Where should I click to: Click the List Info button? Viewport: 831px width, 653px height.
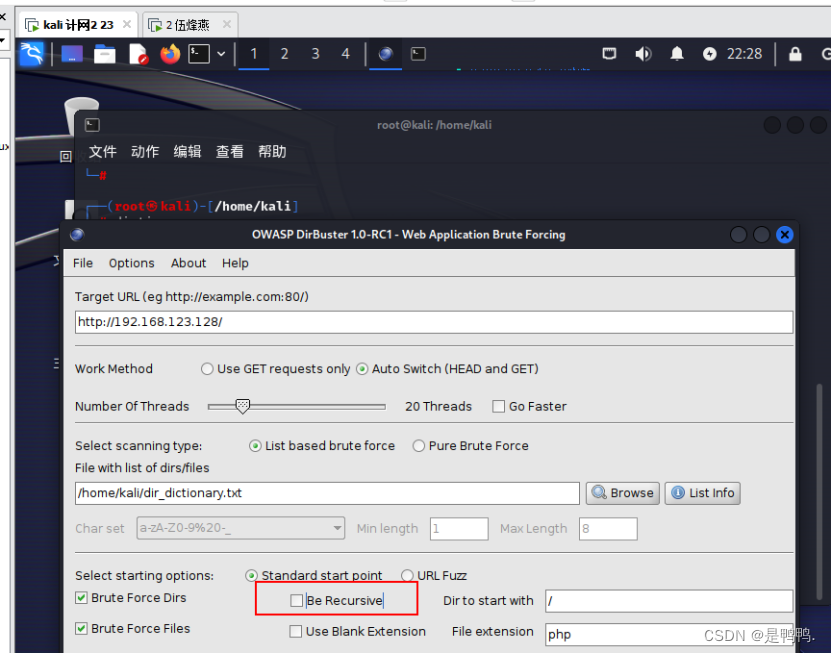click(702, 493)
